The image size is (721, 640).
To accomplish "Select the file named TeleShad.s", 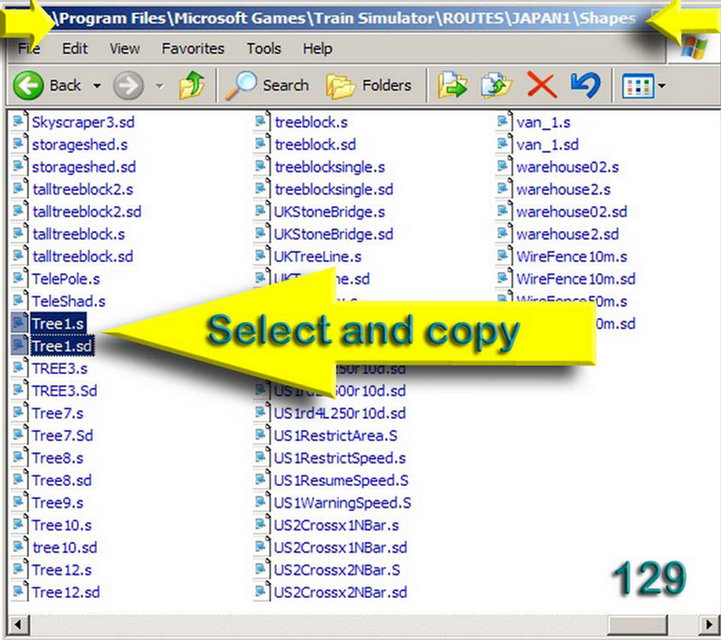I will tap(69, 301).
